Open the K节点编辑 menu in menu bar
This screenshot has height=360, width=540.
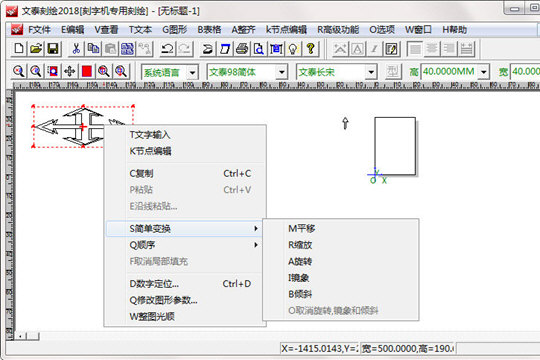286,30
